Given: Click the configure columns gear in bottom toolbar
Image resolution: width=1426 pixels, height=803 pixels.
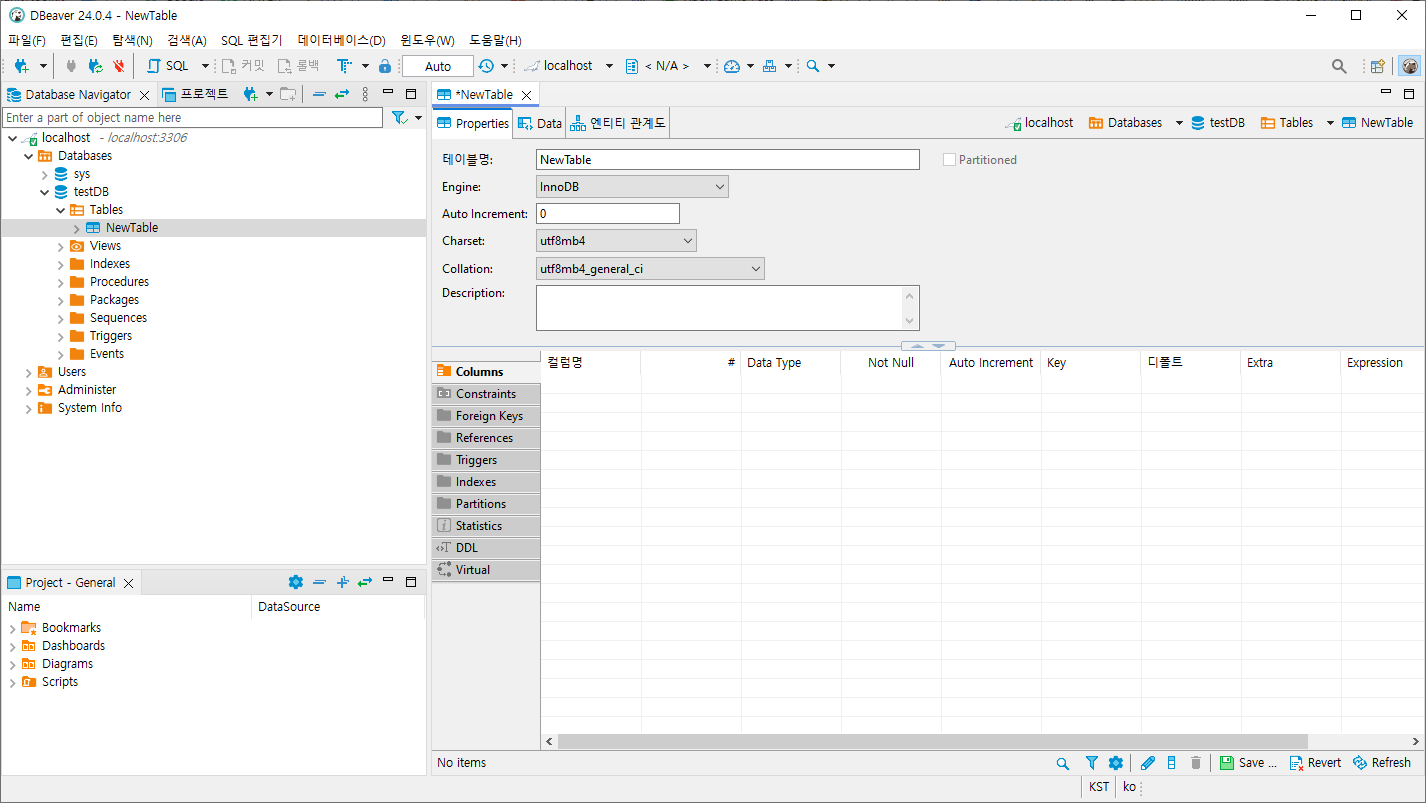Looking at the screenshot, I should pos(1116,763).
